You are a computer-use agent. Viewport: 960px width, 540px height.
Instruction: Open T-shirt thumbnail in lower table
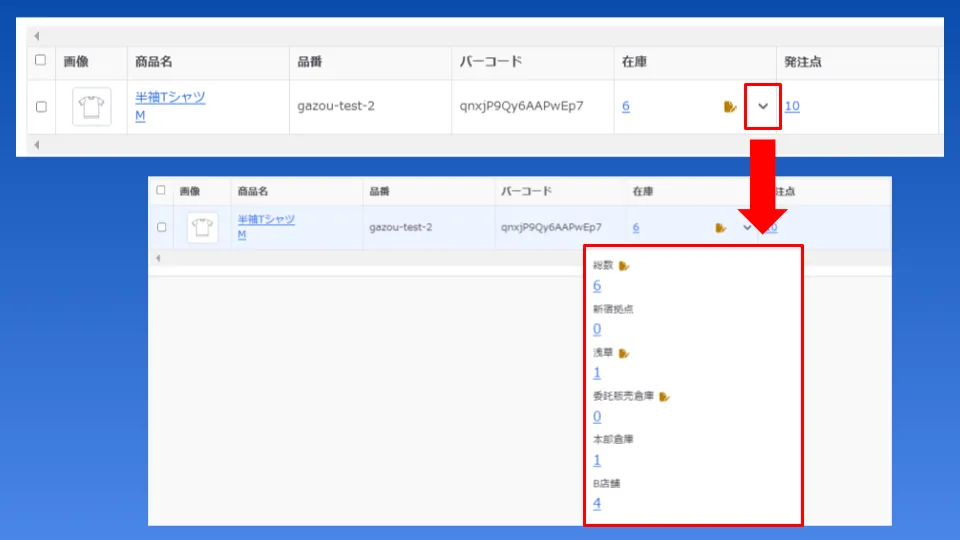(202, 227)
